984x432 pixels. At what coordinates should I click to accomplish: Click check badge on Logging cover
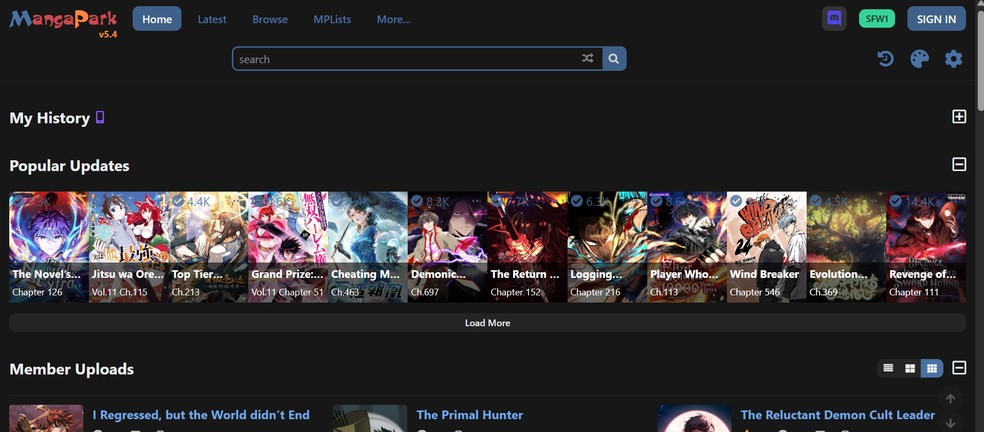[577, 201]
